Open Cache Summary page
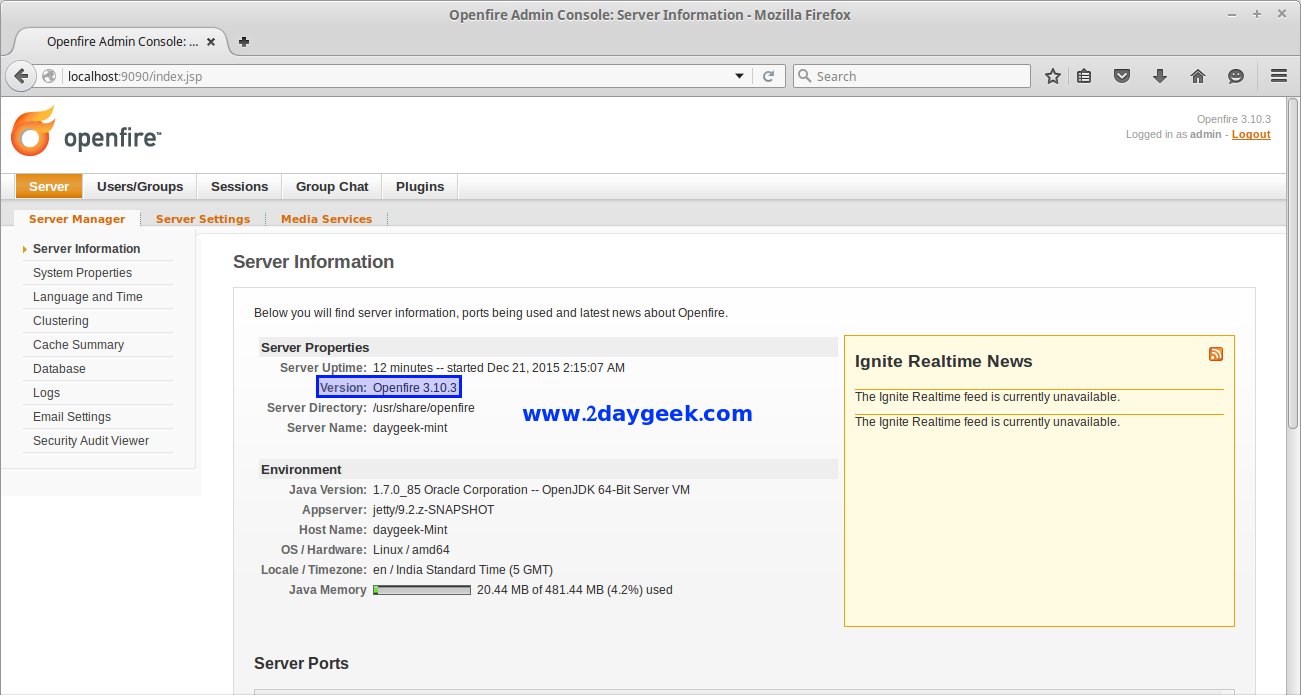Screen dimensions: 1301x695 (78, 345)
